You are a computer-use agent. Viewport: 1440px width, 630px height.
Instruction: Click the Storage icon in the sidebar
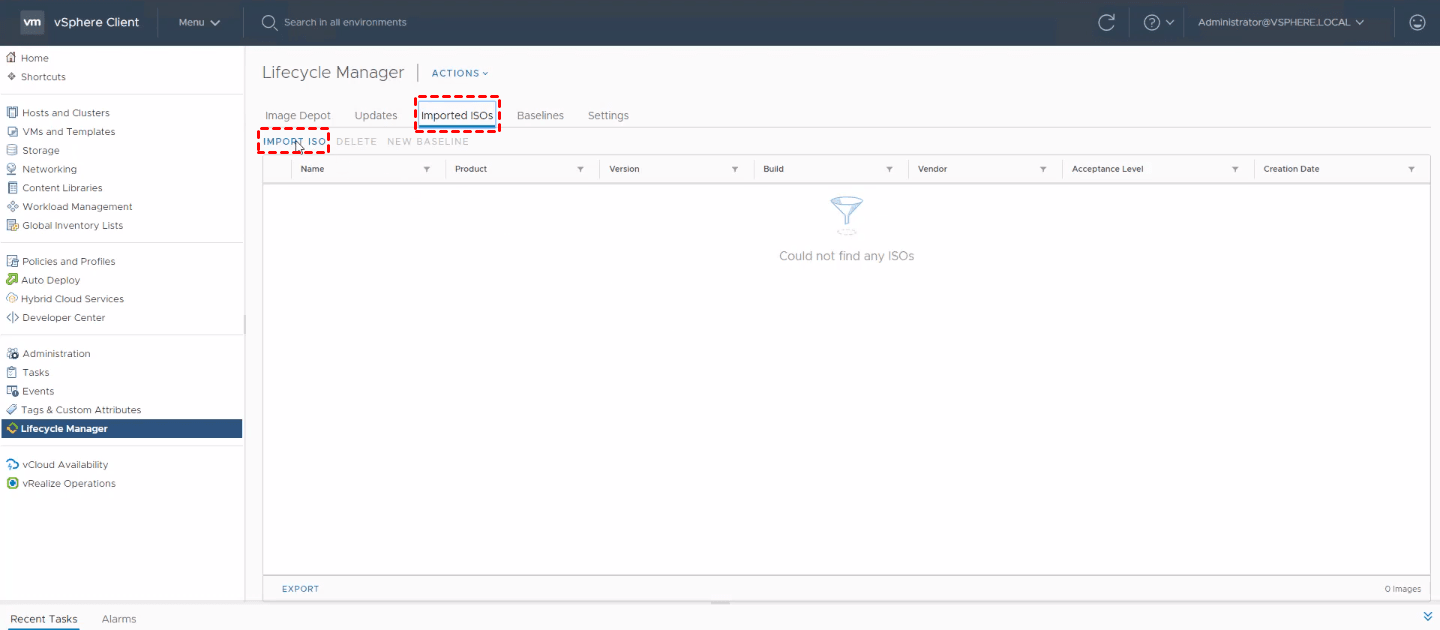(13, 150)
